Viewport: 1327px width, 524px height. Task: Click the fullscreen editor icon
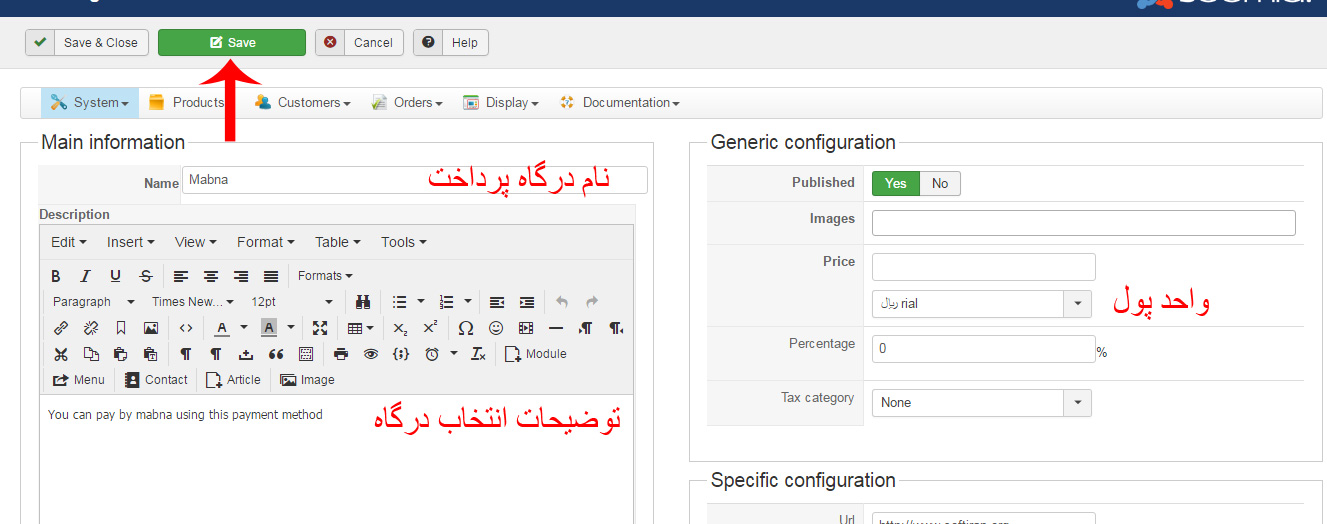(320, 328)
